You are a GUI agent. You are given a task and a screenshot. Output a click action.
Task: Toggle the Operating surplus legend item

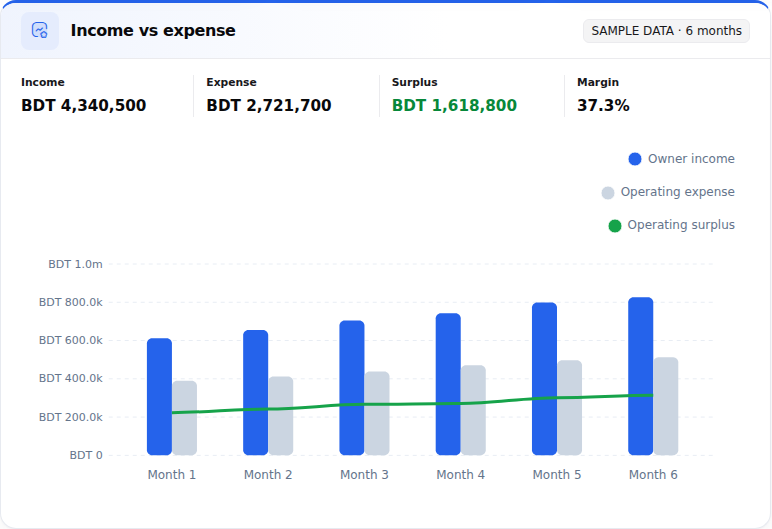tap(672, 225)
